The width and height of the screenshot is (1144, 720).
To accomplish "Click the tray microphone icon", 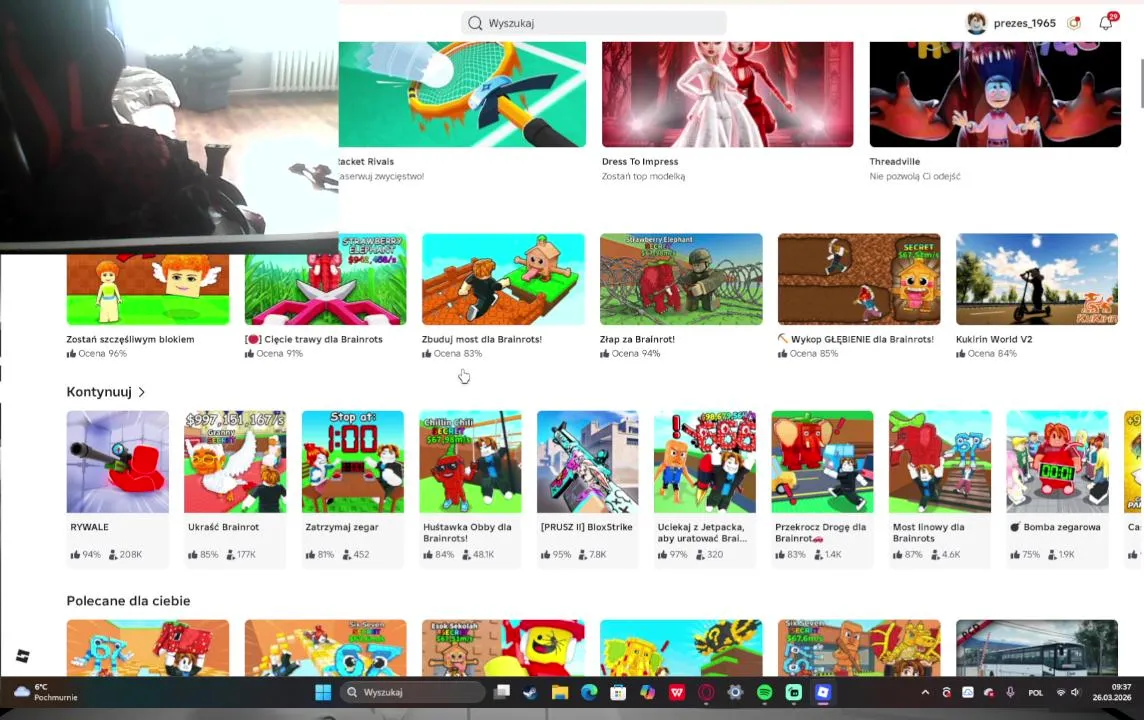I will click(x=1010, y=692).
